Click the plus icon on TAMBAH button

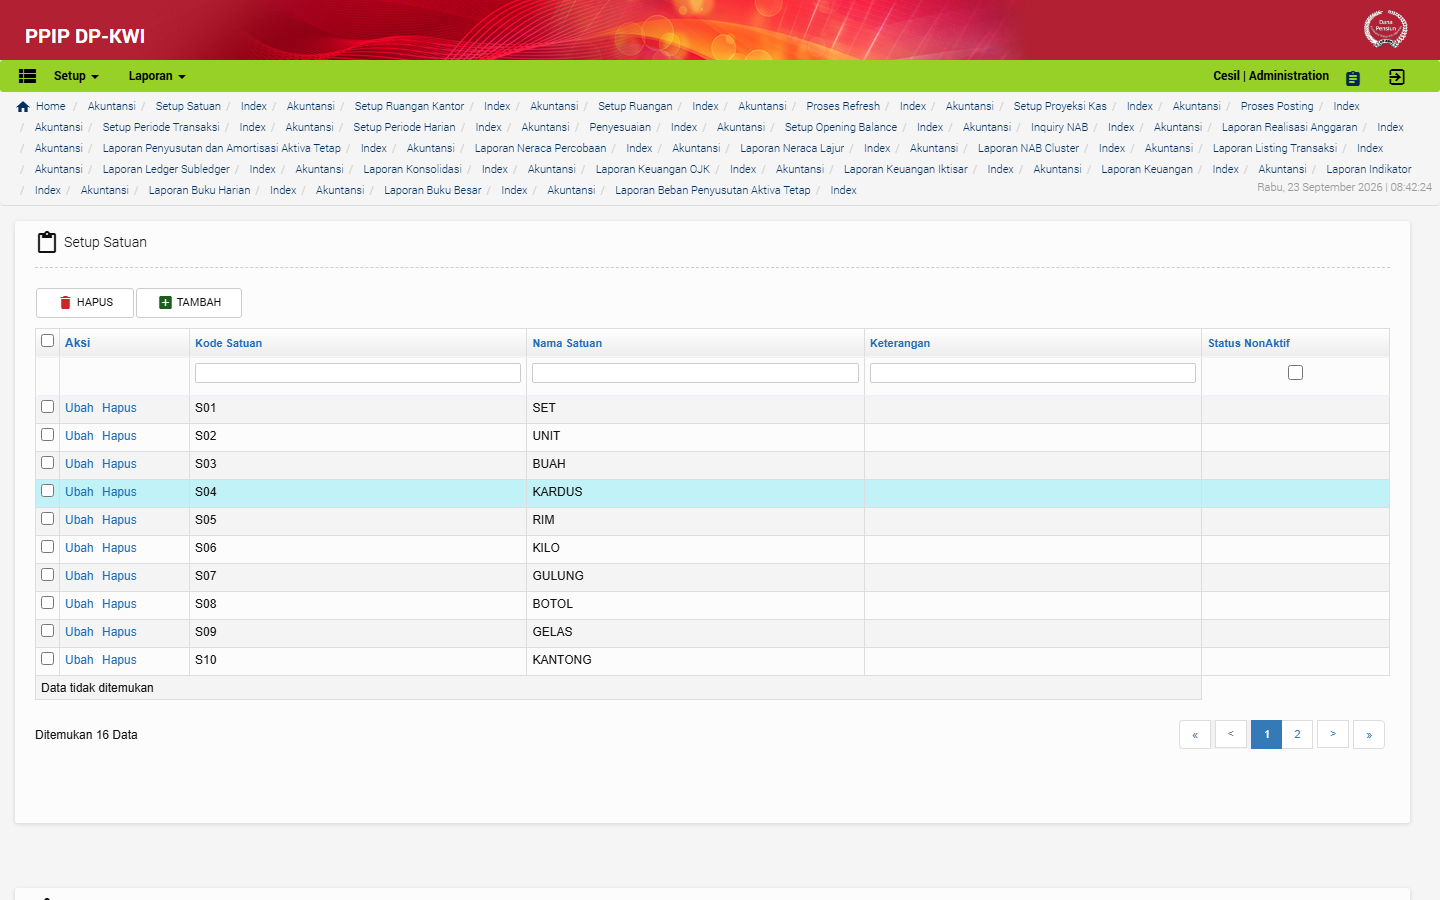click(x=166, y=303)
